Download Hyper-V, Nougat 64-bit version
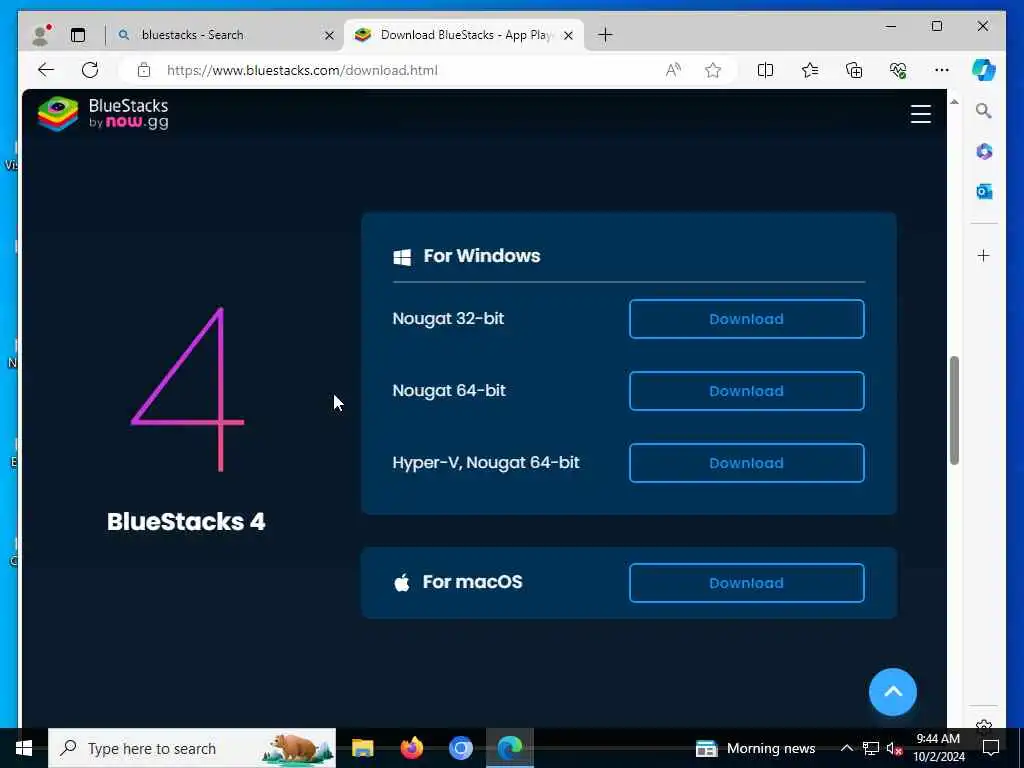The image size is (1024, 768). [x=746, y=462]
